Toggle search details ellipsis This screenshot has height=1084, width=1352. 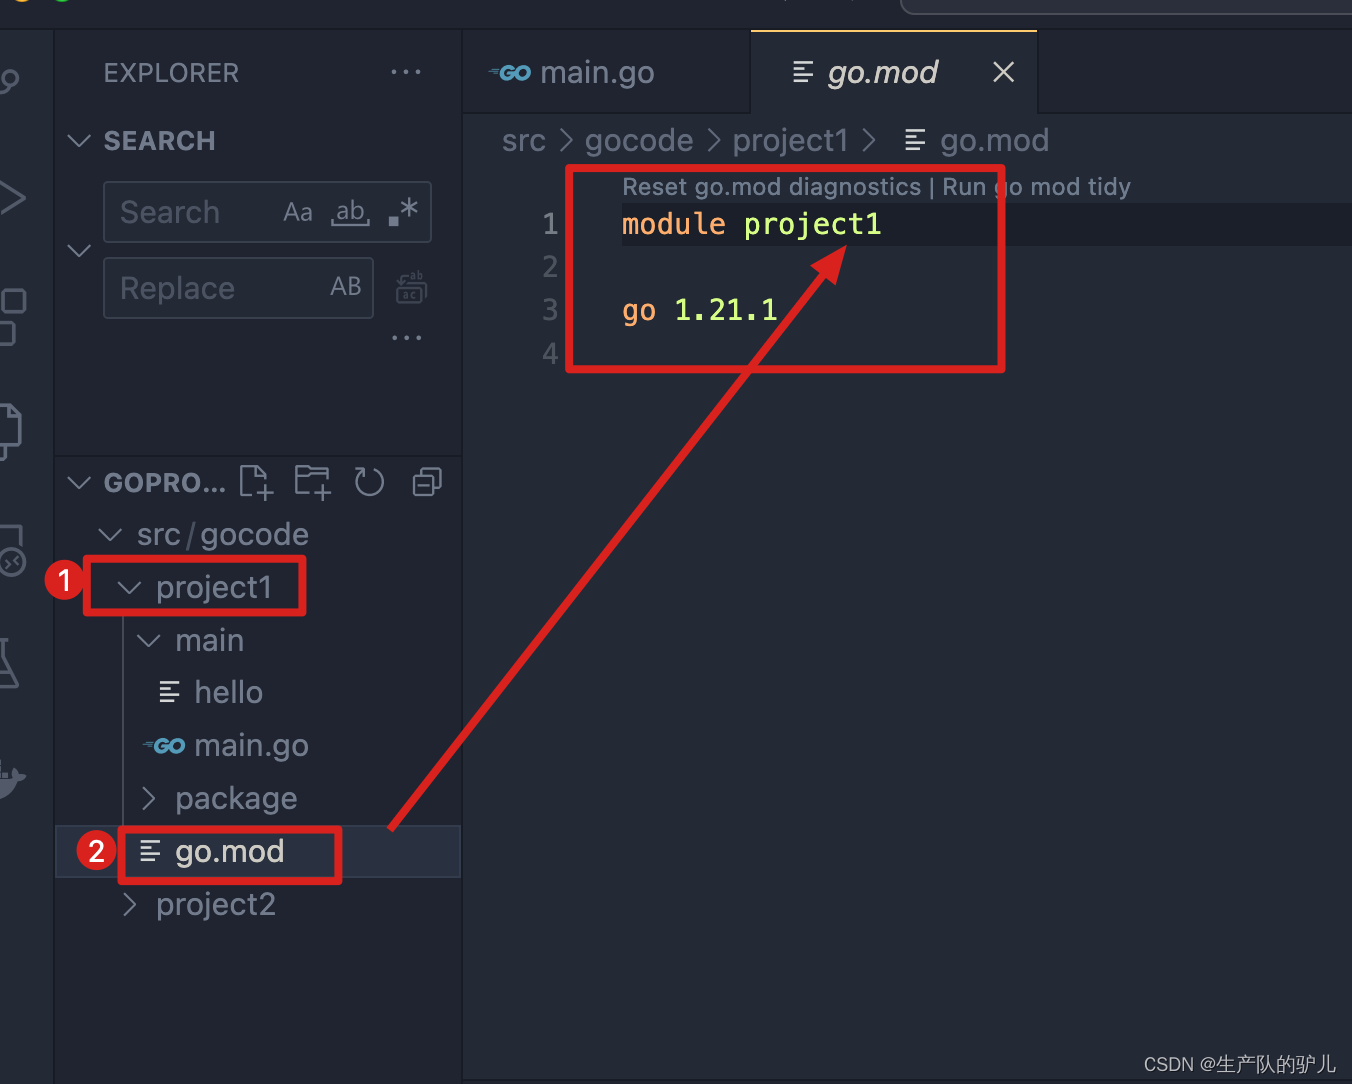(406, 338)
